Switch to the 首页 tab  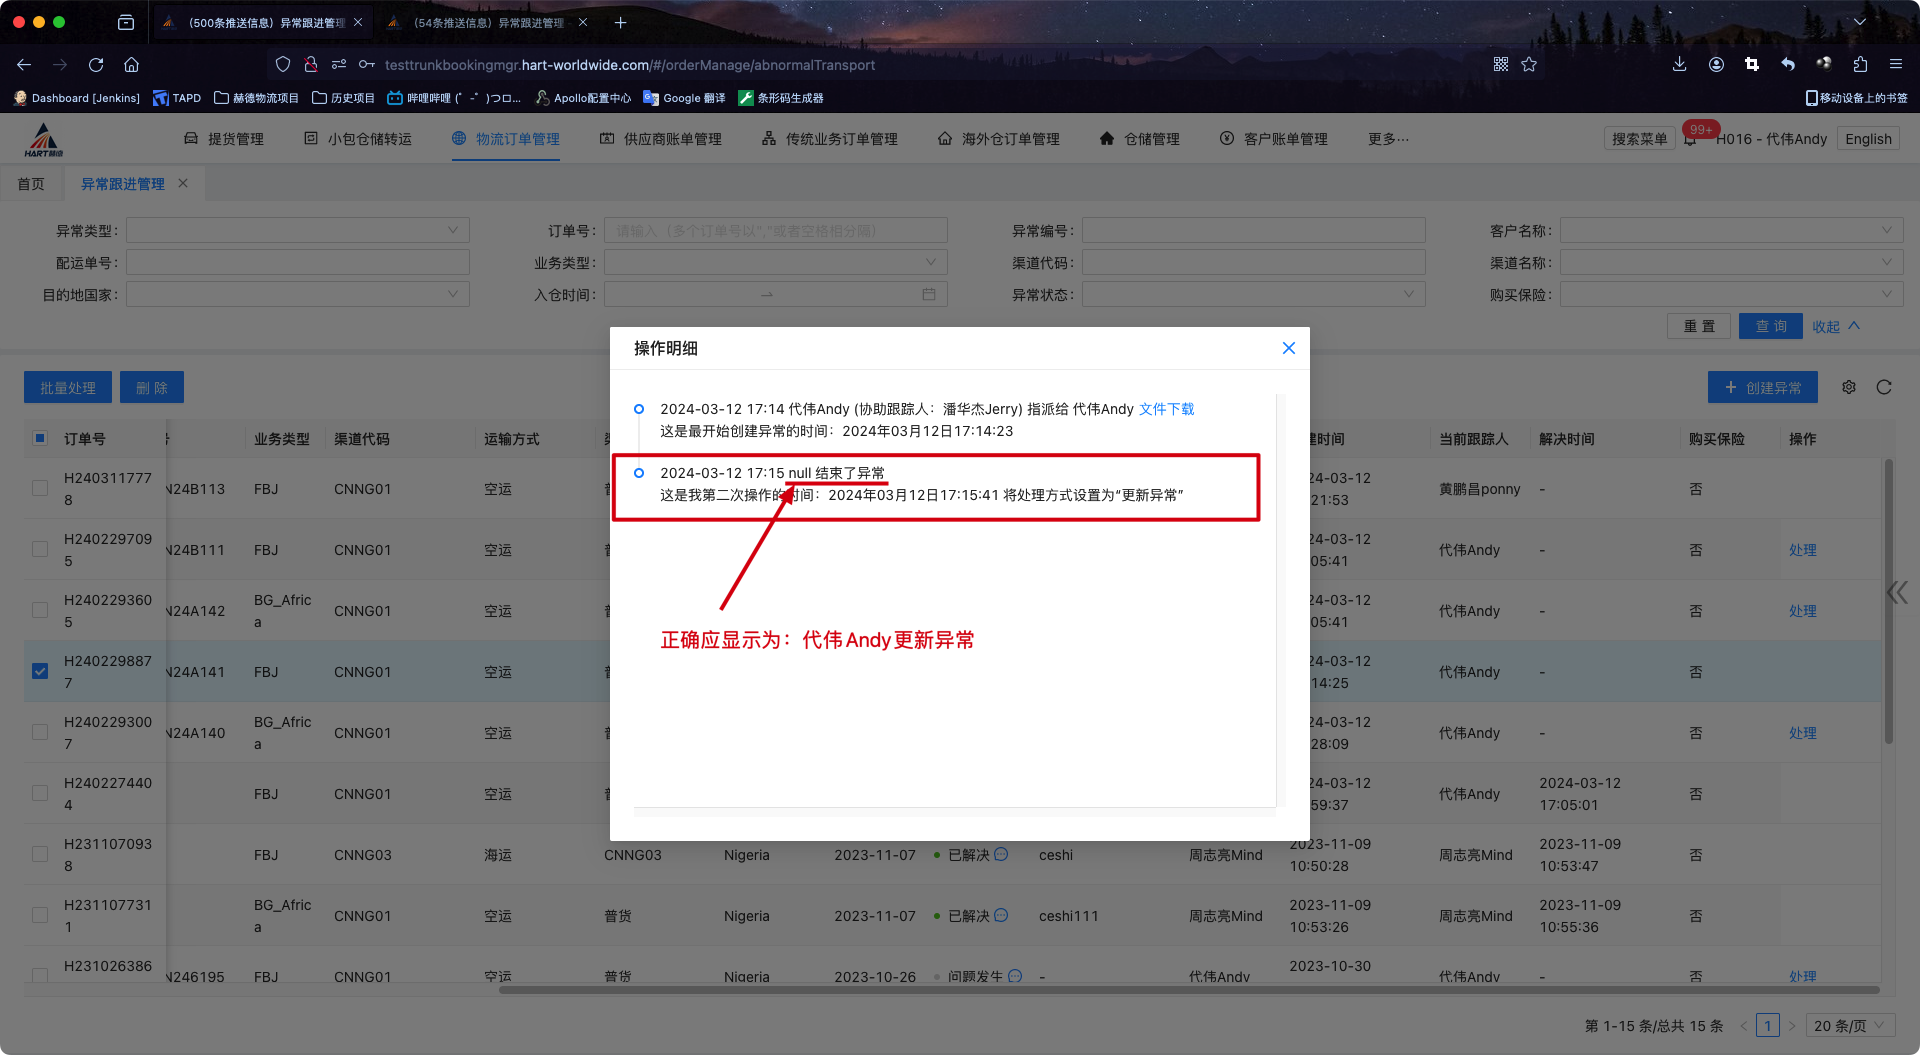tap(31, 184)
